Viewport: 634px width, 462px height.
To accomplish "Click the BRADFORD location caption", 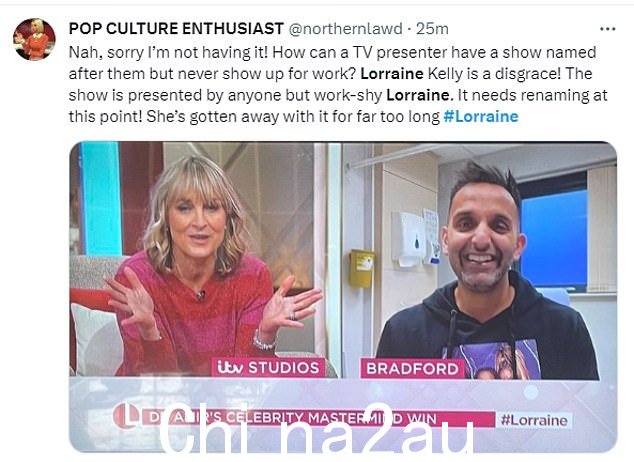I will click(412, 369).
